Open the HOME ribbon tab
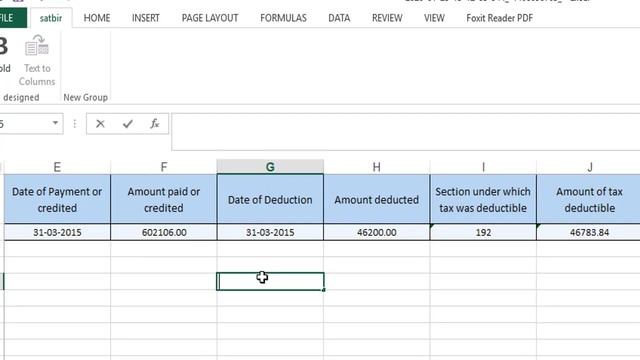Screen dimensions: 640x360 (97, 18)
